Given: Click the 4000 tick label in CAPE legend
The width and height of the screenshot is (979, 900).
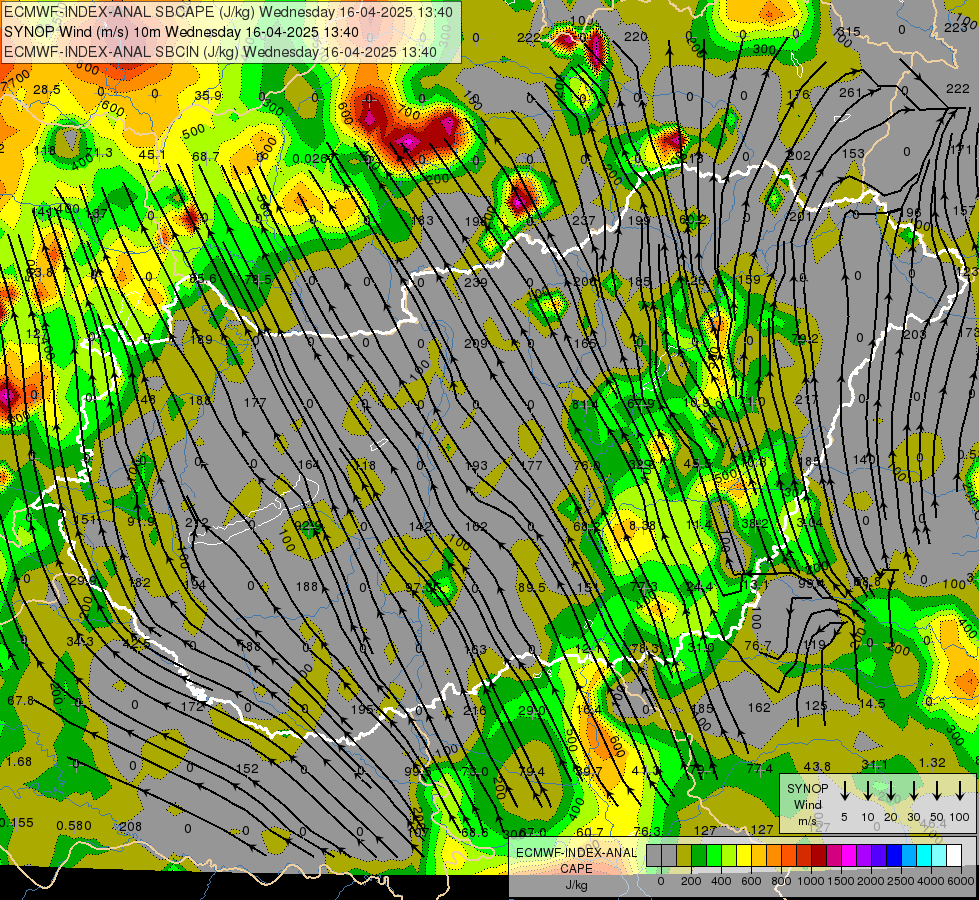Looking at the screenshot, I should (x=931, y=881).
